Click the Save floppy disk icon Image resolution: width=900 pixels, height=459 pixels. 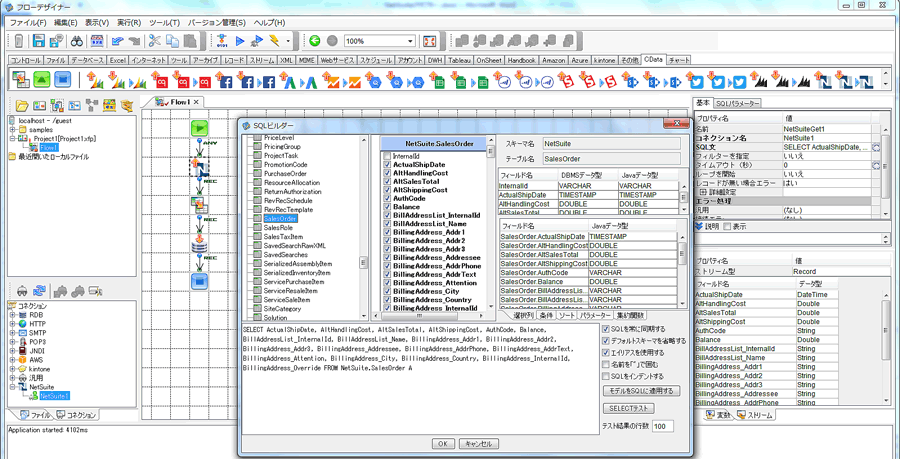coord(38,41)
